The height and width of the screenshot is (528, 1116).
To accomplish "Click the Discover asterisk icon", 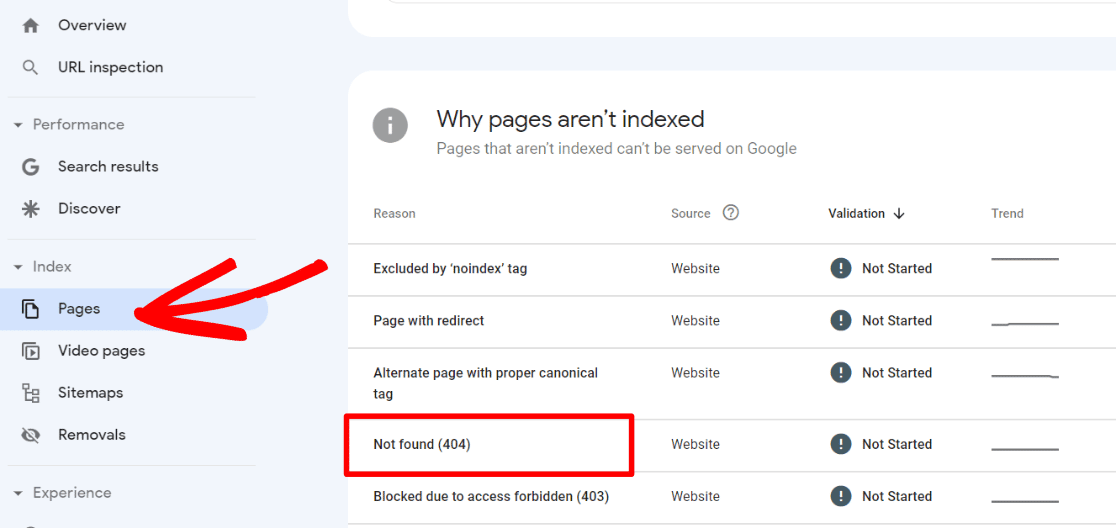I will point(30,209).
